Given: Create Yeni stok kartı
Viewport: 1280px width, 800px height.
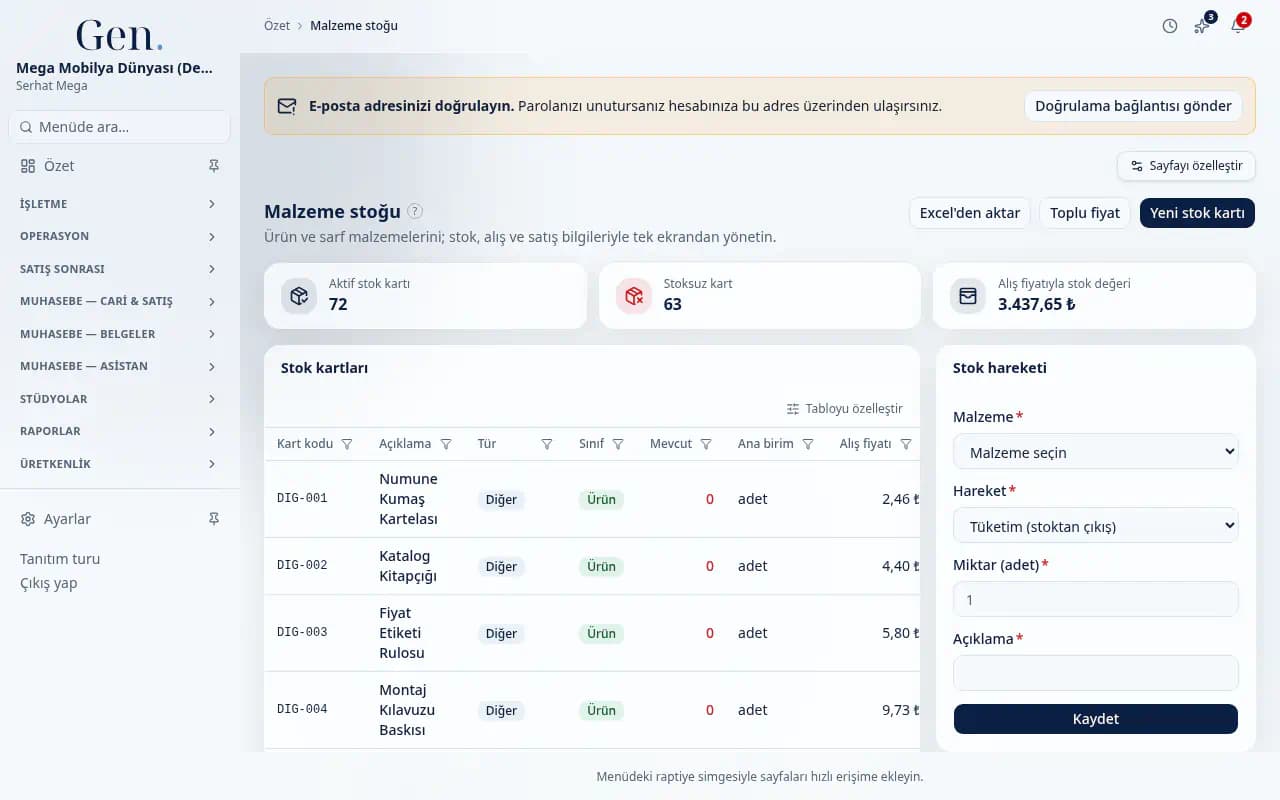Looking at the screenshot, I should (1197, 213).
